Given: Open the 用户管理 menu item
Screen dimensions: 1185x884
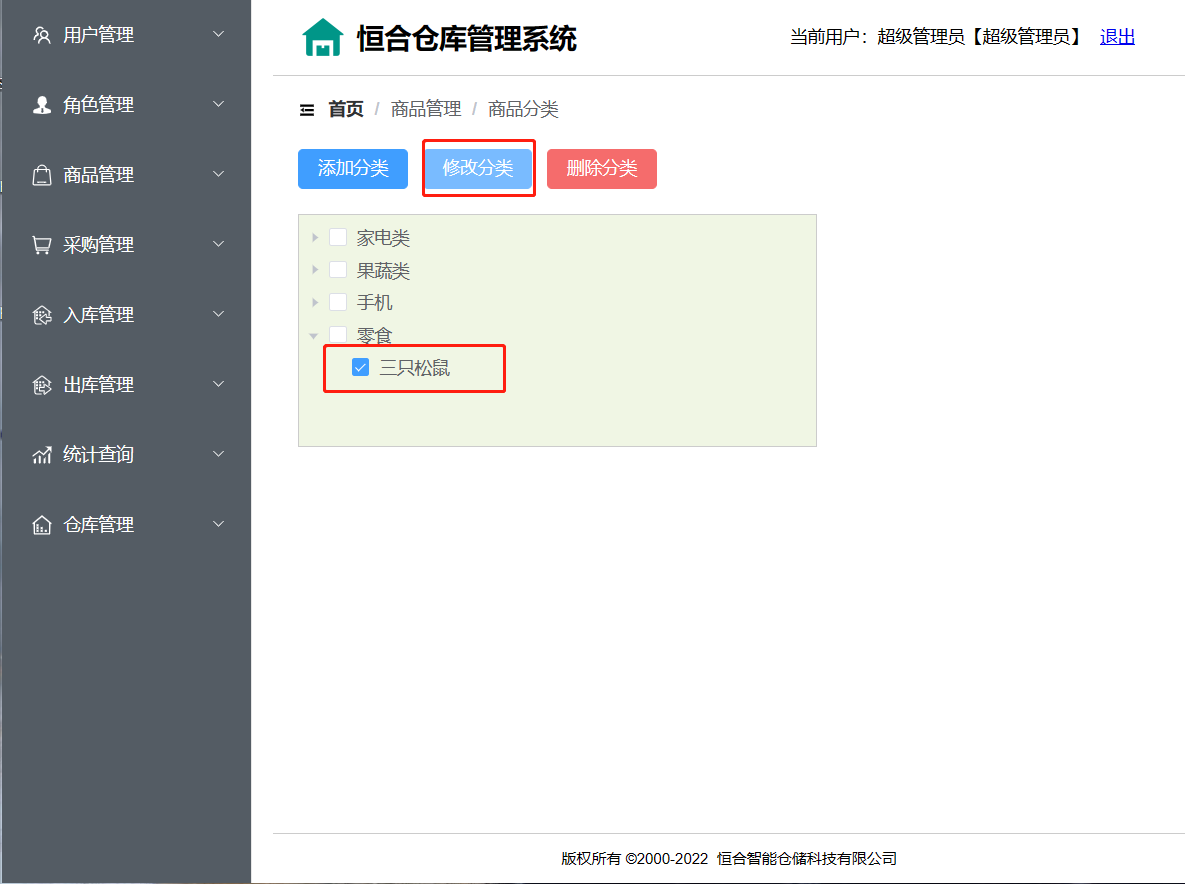Looking at the screenshot, I should tap(126, 35).
